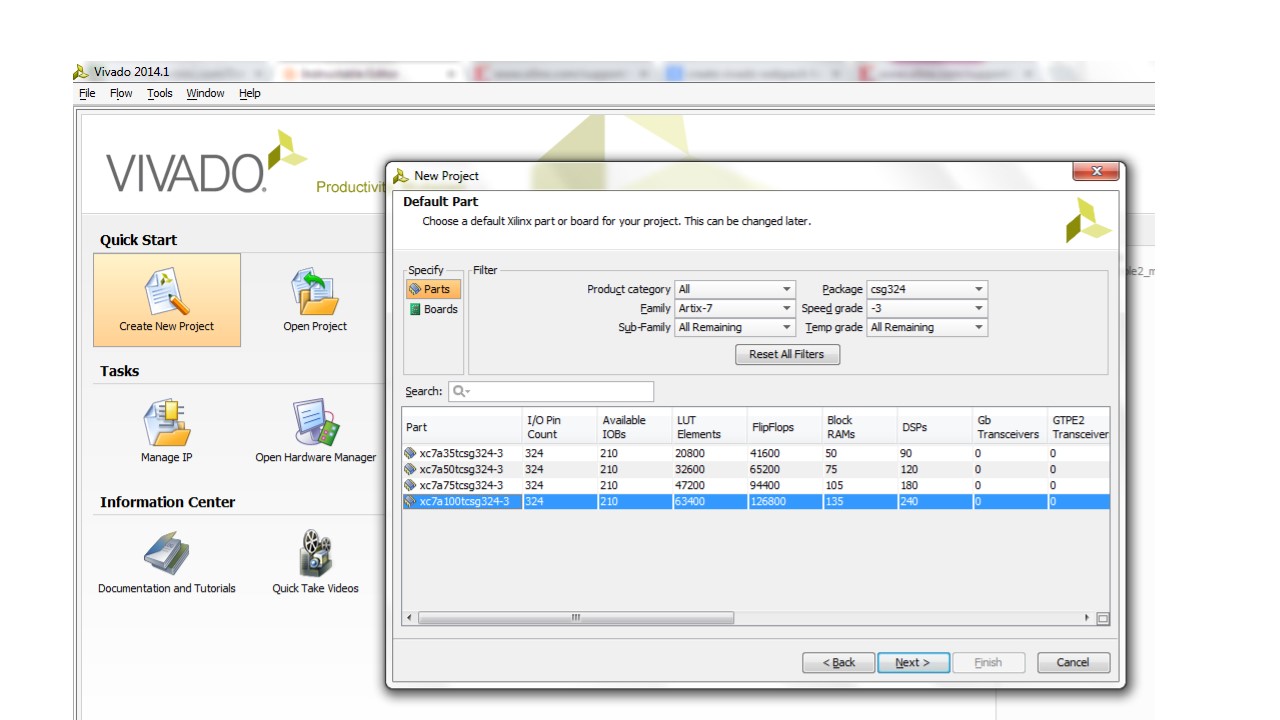Viewport: 1280px width, 720px height.
Task: Open the Product category dropdown
Action: [x=735, y=289]
